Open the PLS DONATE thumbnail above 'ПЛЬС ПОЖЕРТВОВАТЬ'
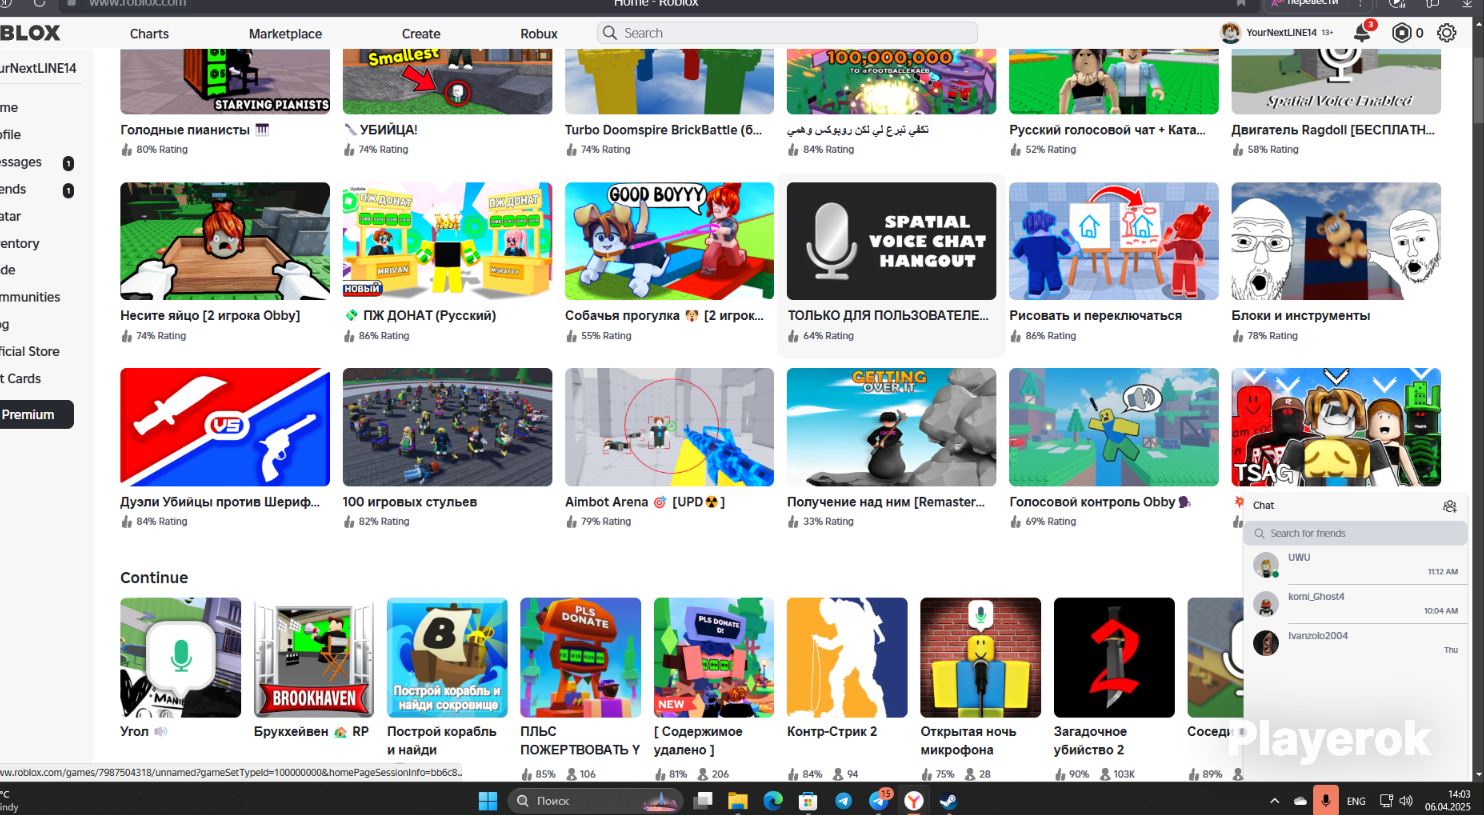 pos(580,658)
